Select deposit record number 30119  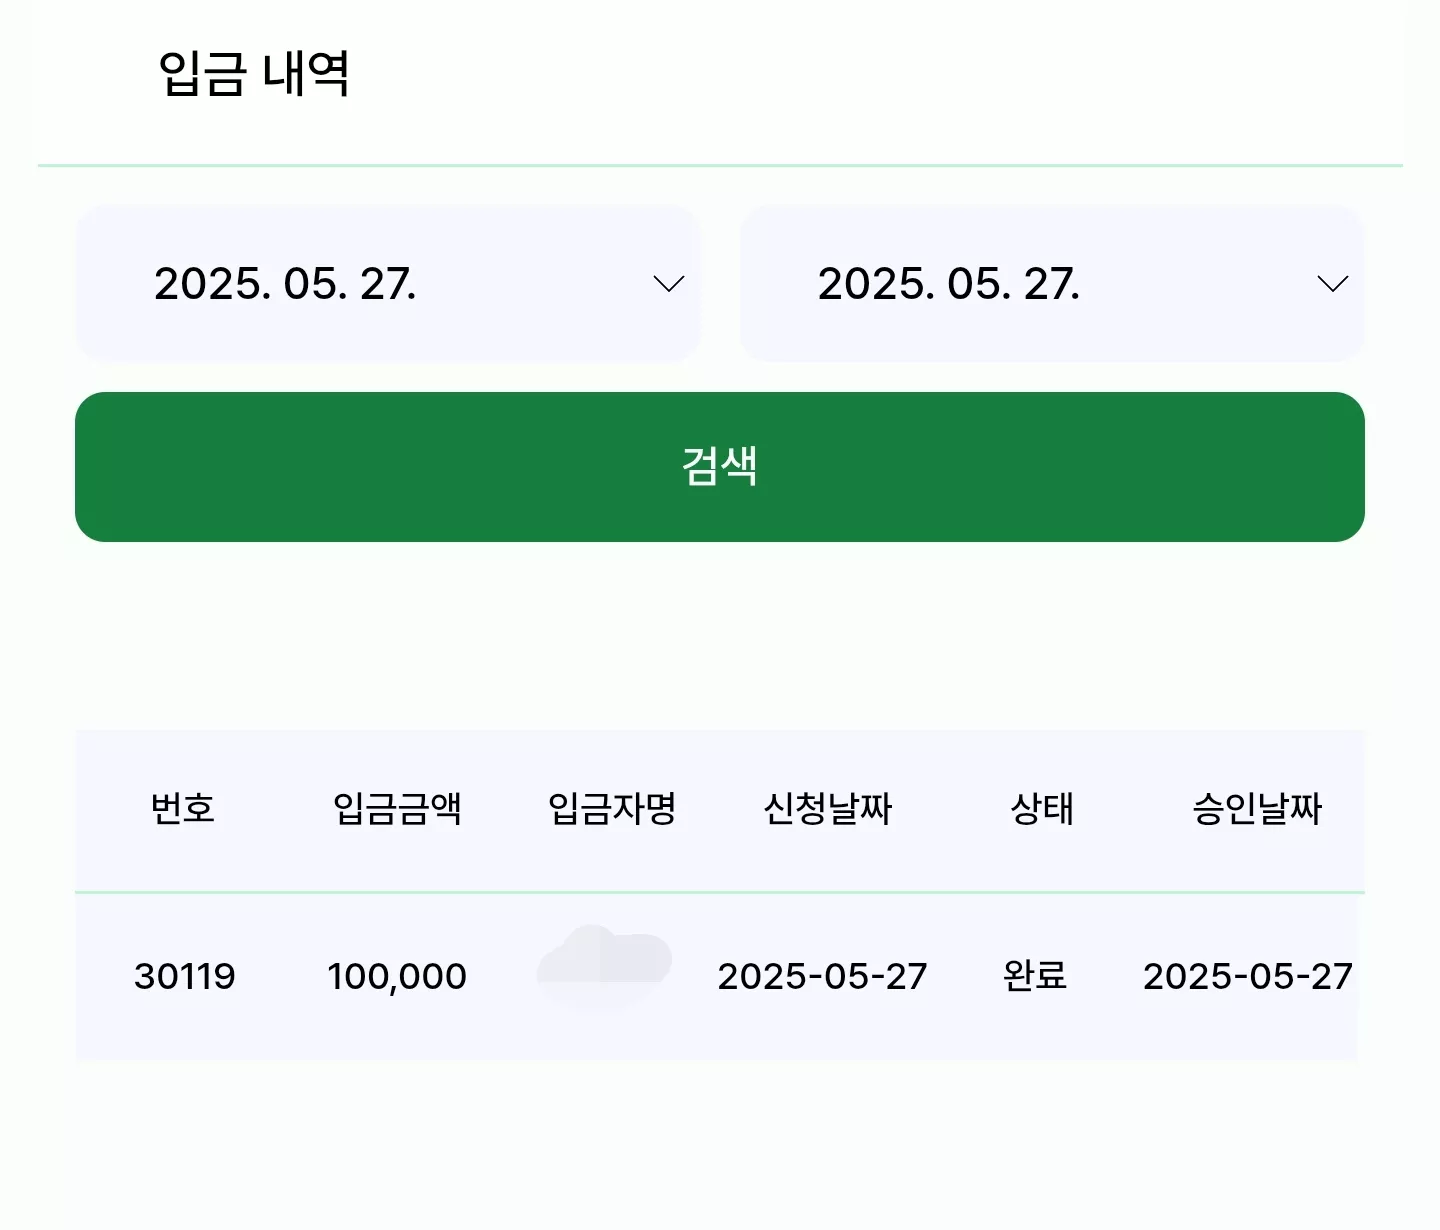185,976
